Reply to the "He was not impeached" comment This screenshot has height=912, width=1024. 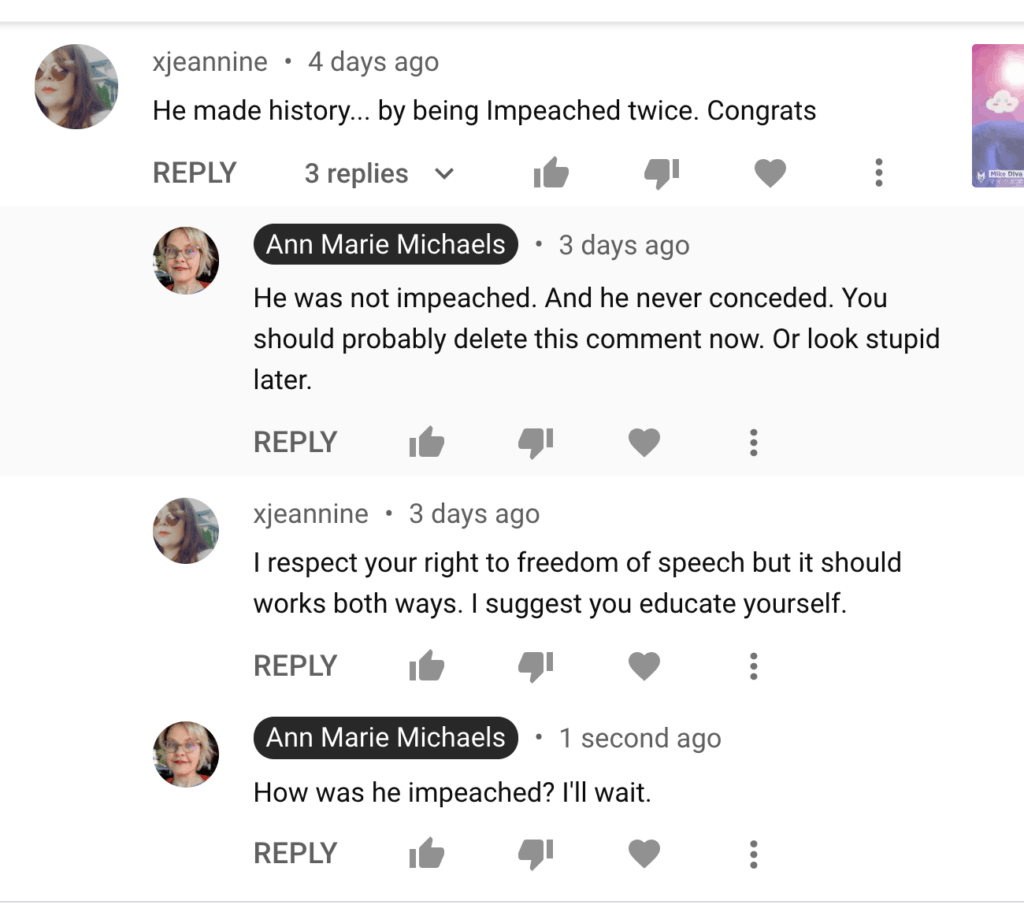coord(295,442)
